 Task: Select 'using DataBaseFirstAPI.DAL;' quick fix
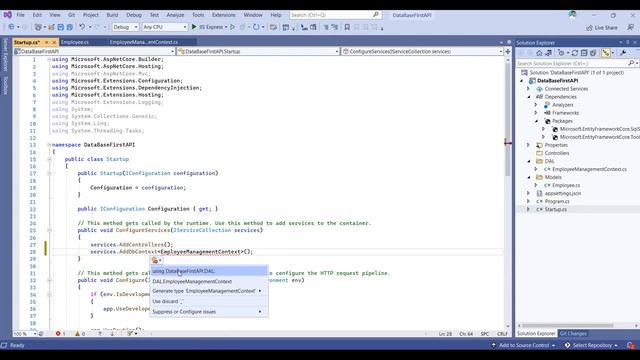click(x=209, y=271)
